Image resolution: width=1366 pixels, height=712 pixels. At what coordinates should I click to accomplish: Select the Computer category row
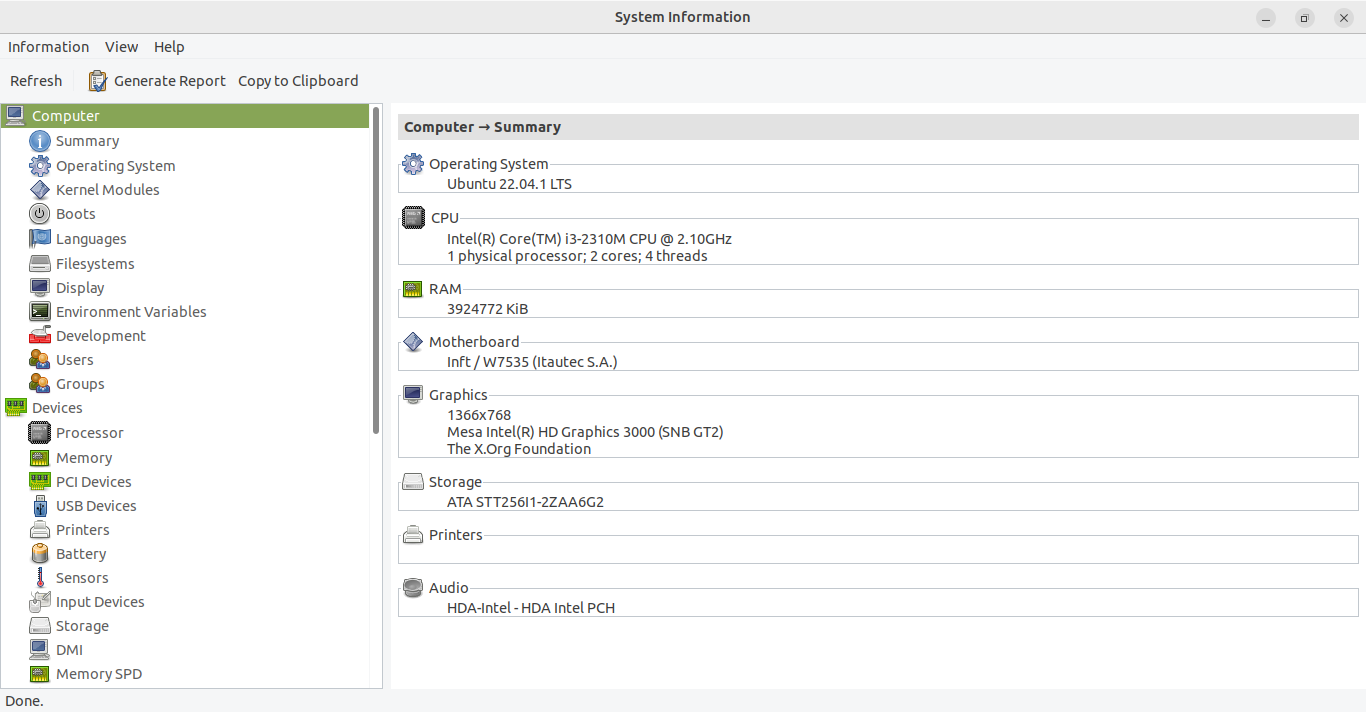pyautogui.click(x=185, y=116)
